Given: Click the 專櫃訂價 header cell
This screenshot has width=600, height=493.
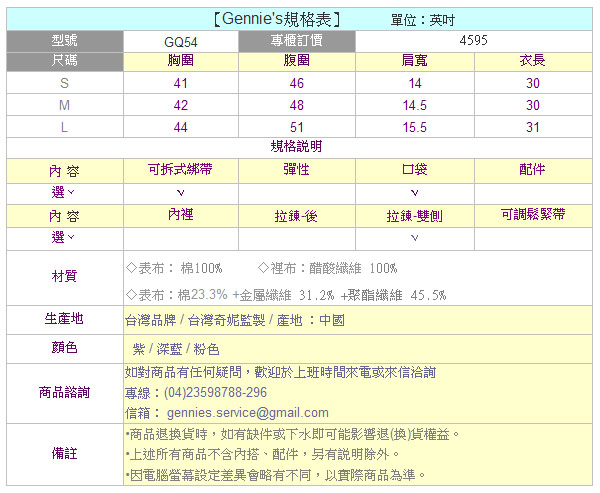Looking at the screenshot, I should point(297,41).
